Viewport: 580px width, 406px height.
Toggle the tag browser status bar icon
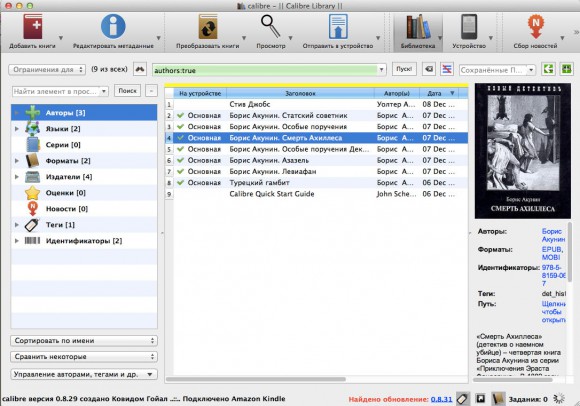coord(463,399)
